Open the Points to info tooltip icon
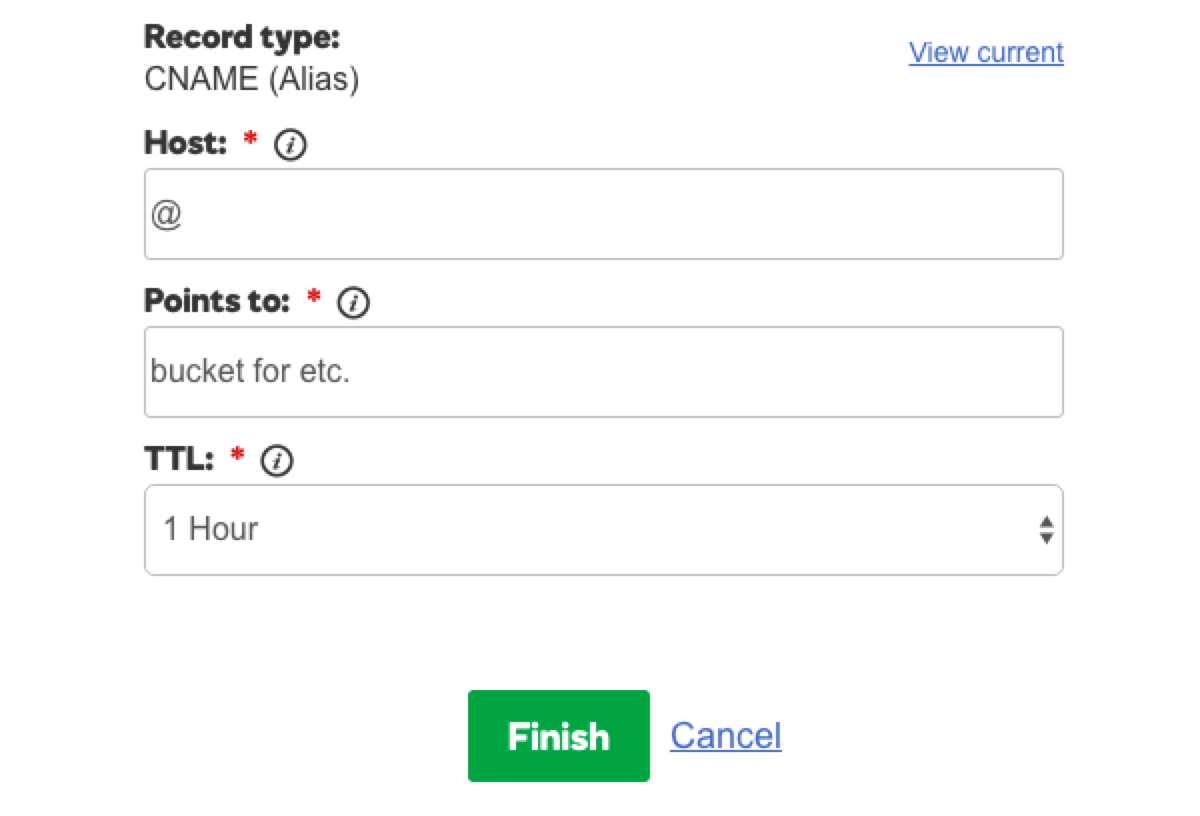The image size is (1200, 816). [354, 303]
